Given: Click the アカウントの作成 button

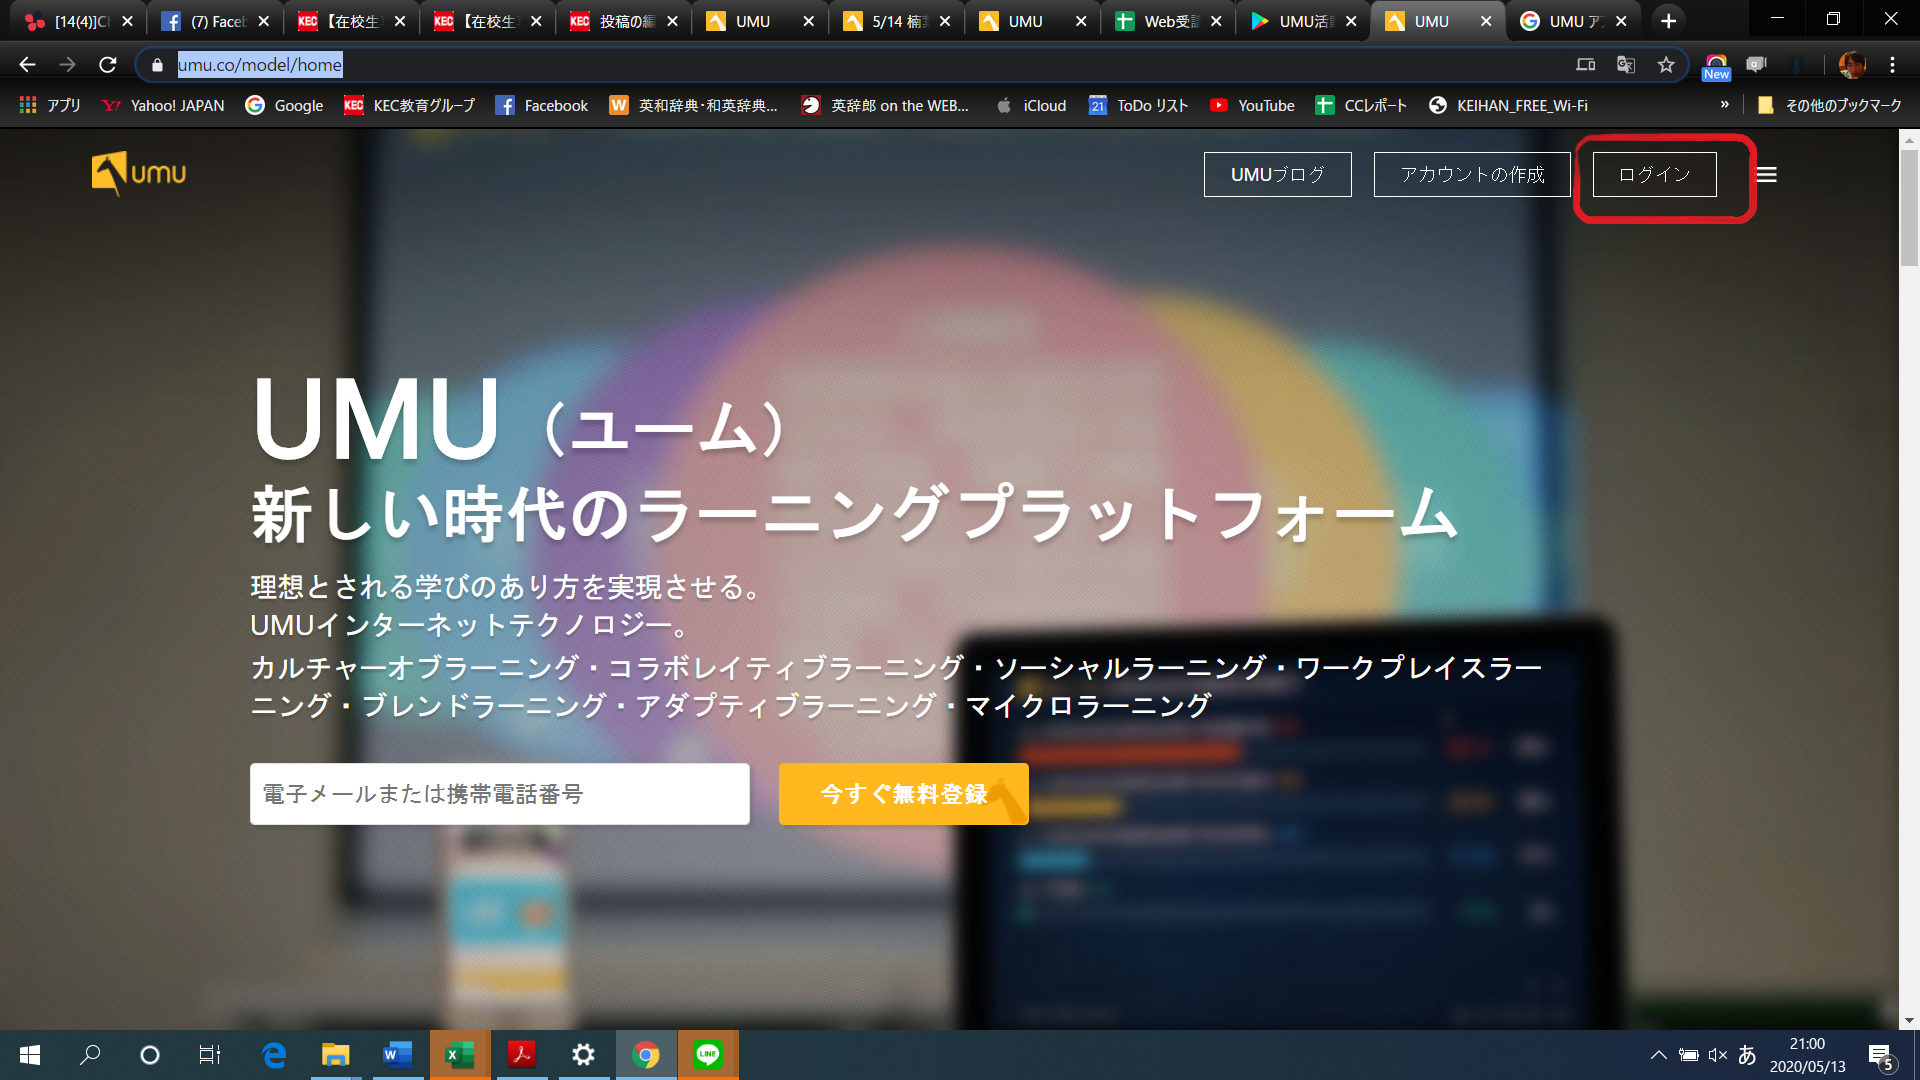Looking at the screenshot, I should tap(1472, 174).
